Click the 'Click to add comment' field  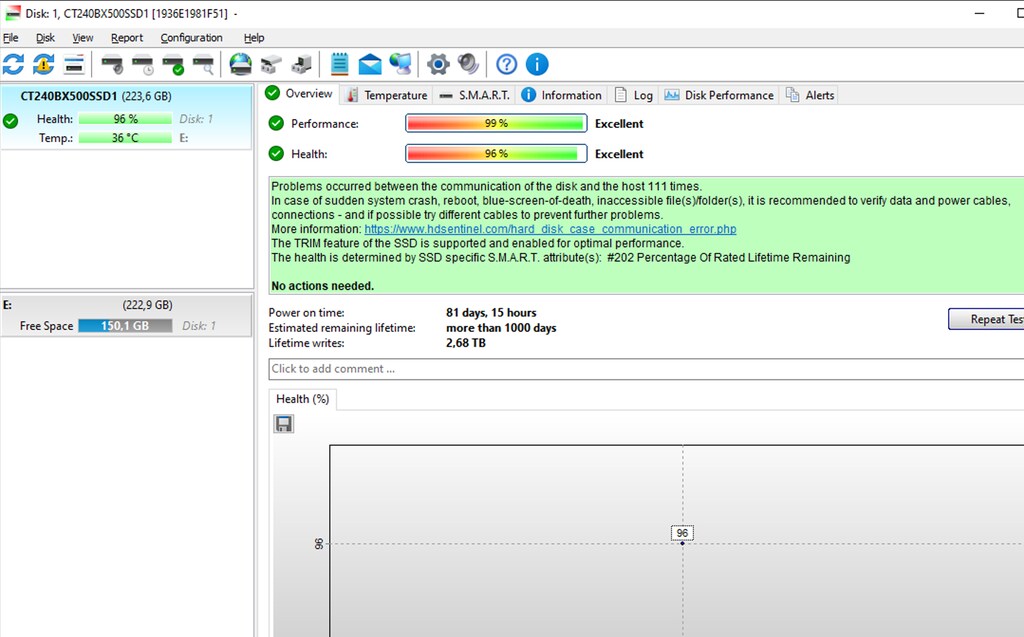[x=647, y=369]
